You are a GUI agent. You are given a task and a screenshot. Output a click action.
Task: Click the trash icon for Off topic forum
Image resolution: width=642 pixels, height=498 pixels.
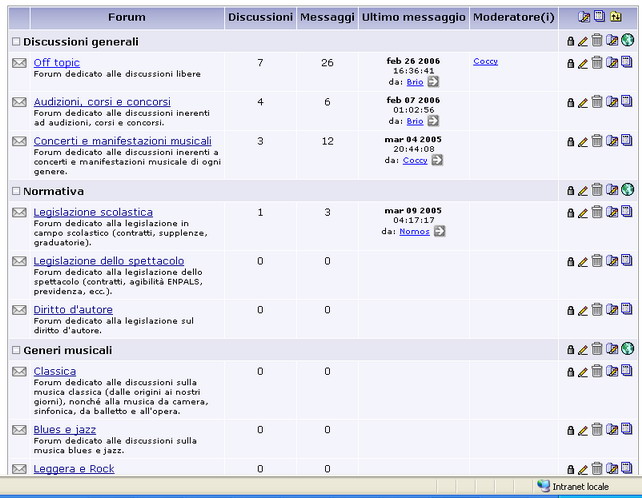pos(597,62)
